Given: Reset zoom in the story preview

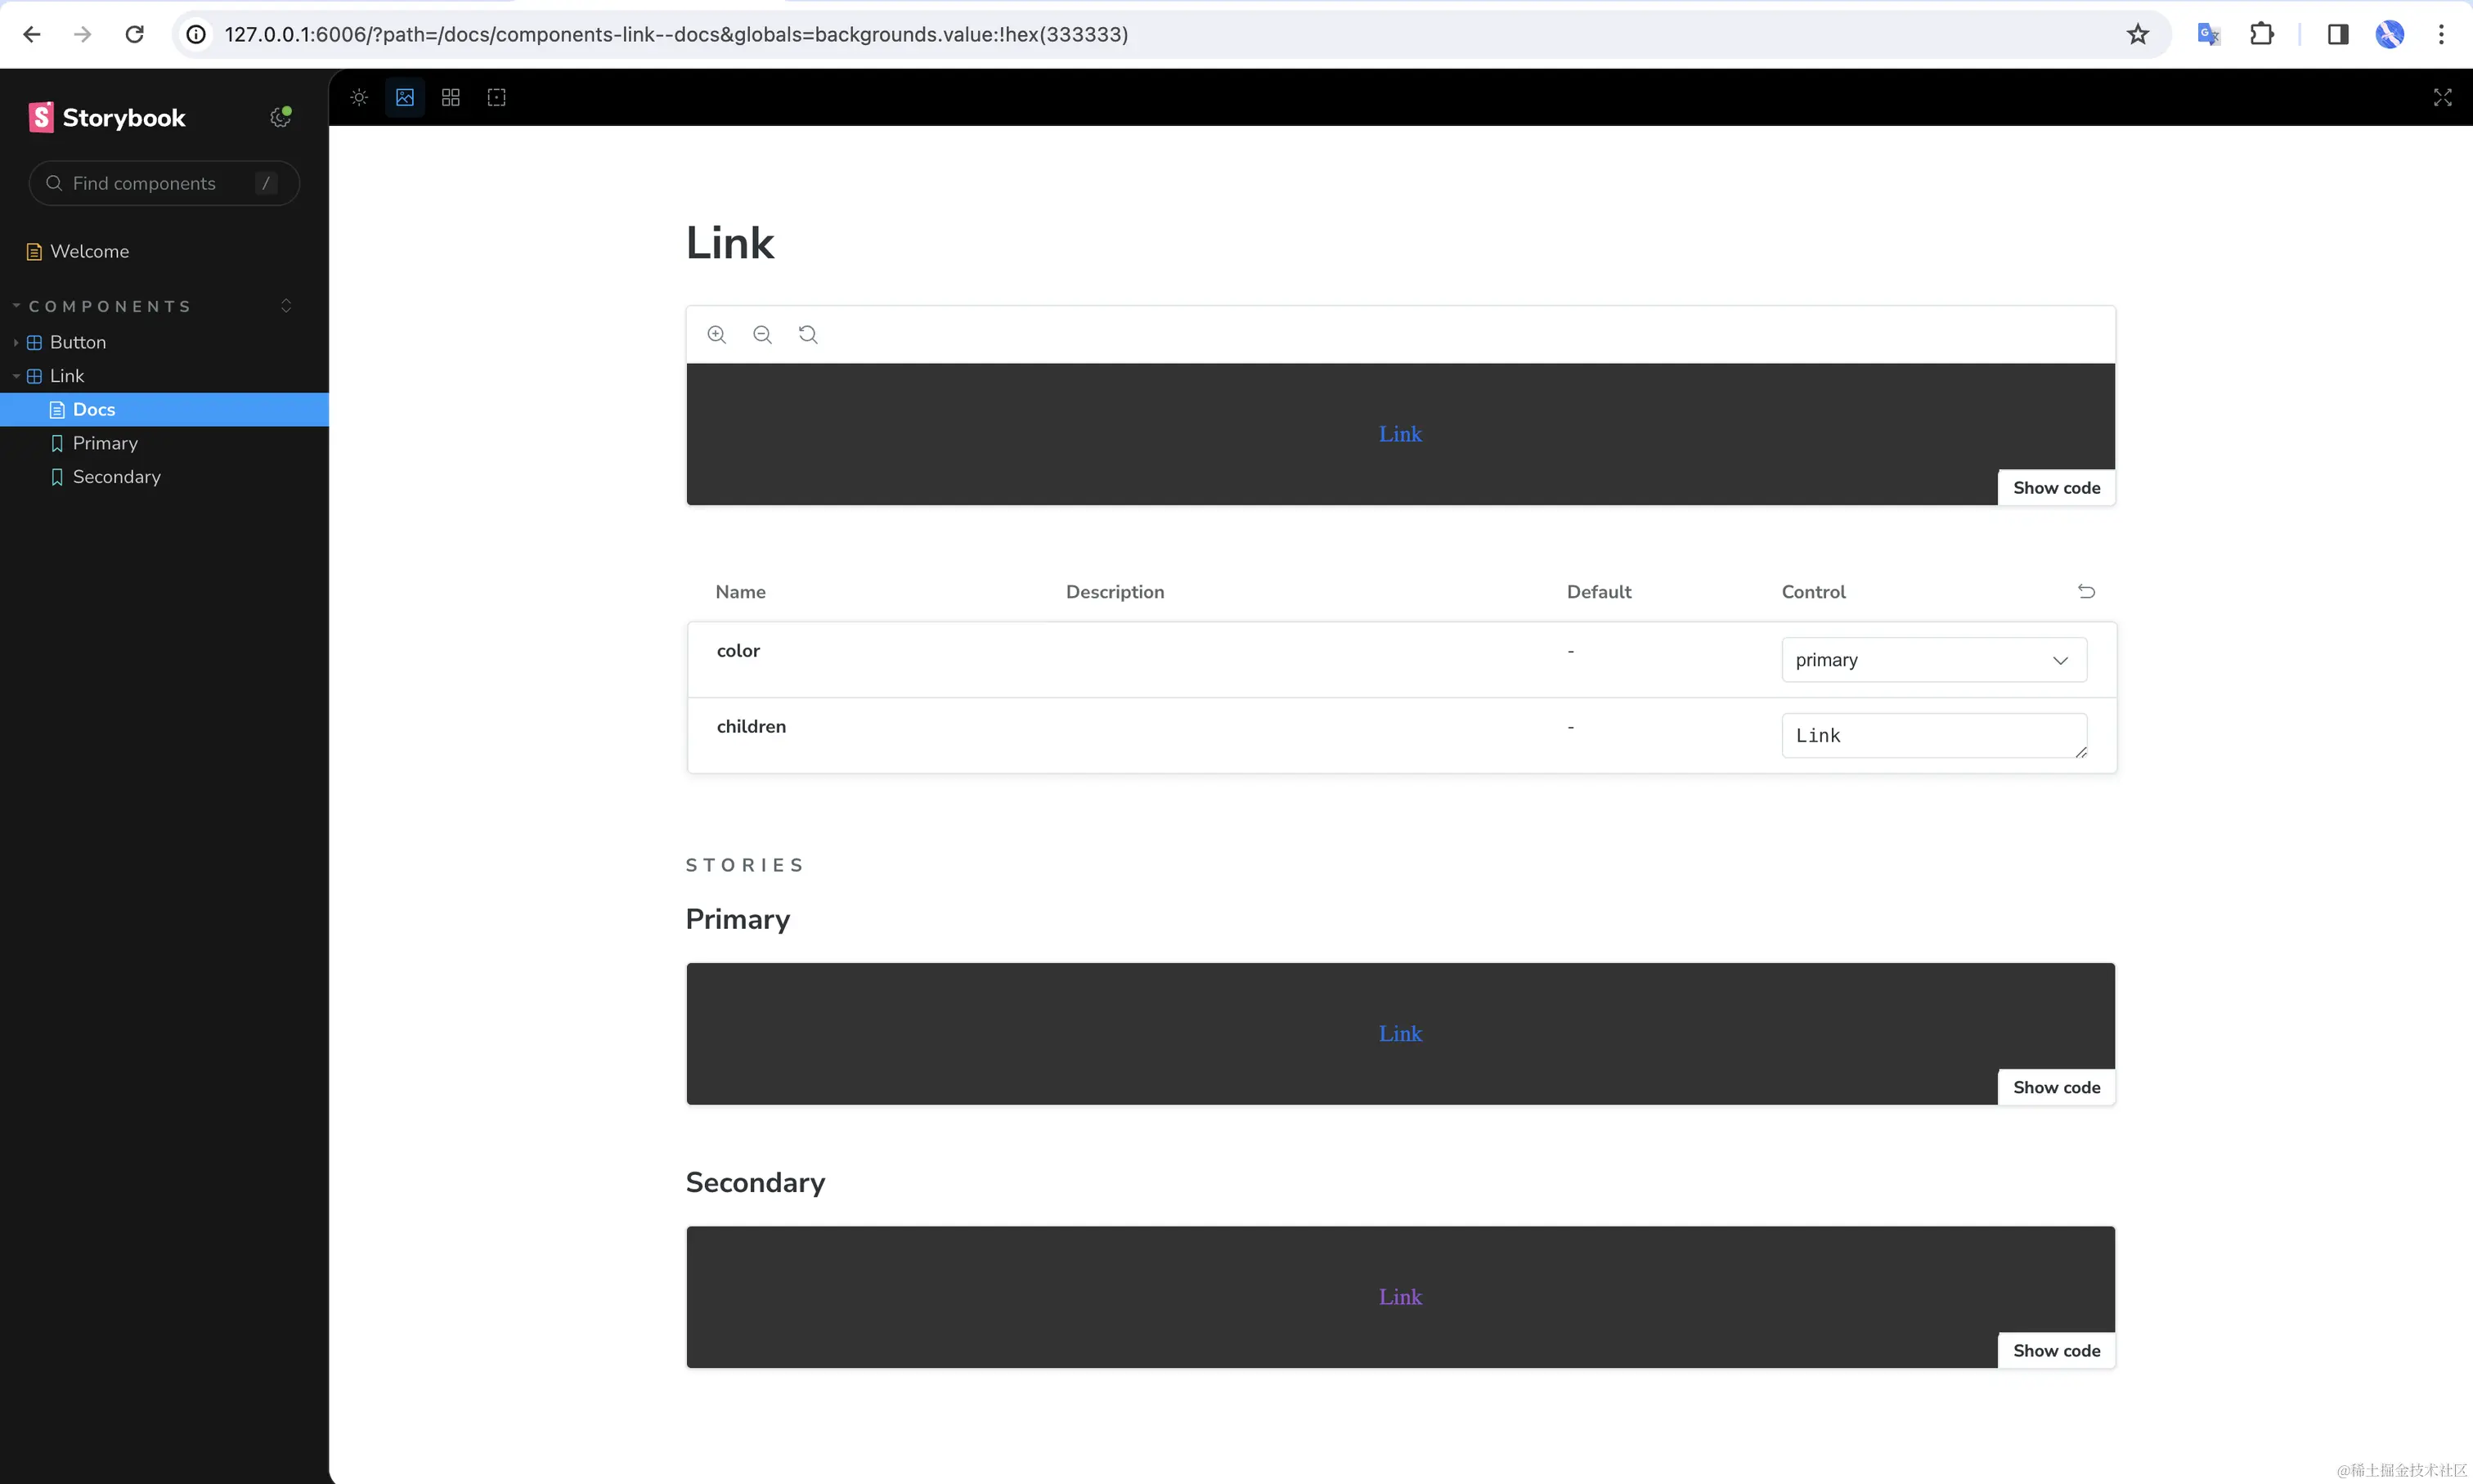Looking at the screenshot, I should pos(807,334).
